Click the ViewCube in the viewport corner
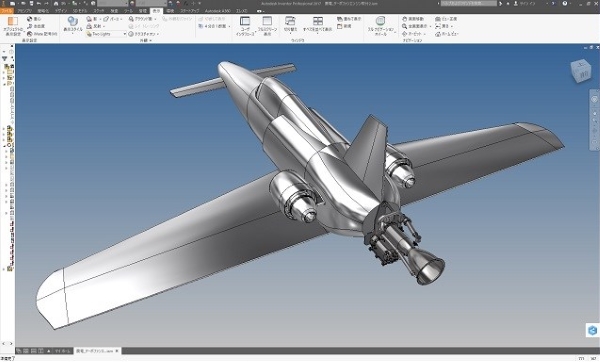600x362 pixels. click(x=581, y=71)
